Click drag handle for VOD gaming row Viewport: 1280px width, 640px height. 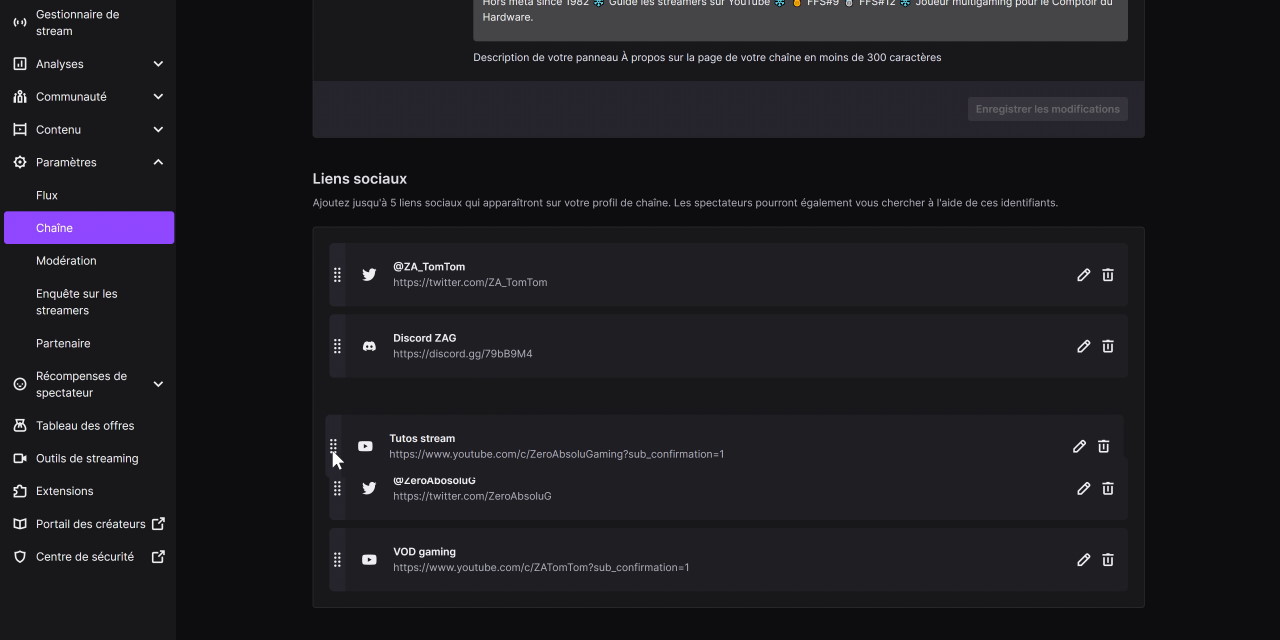[337, 560]
